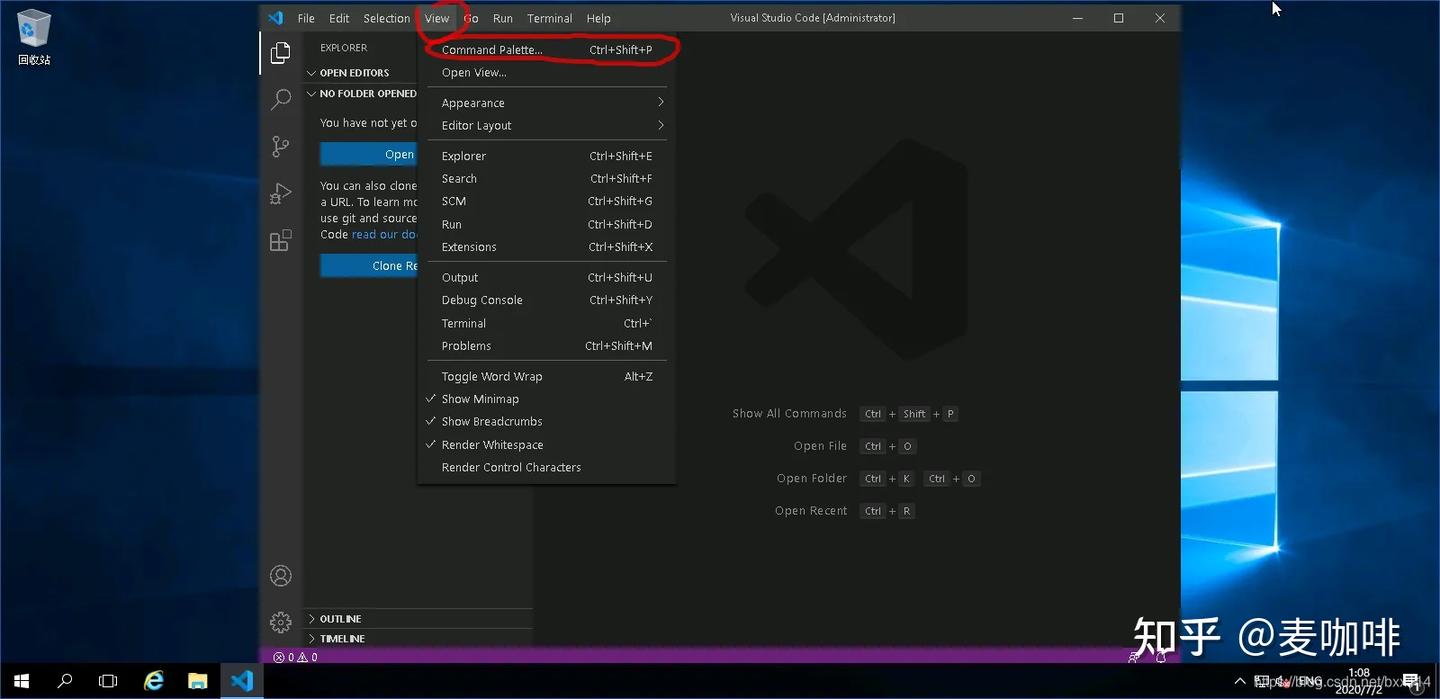The image size is (1440, 699).
Task: Open the Run menu
Action: (x=503, y=18)
